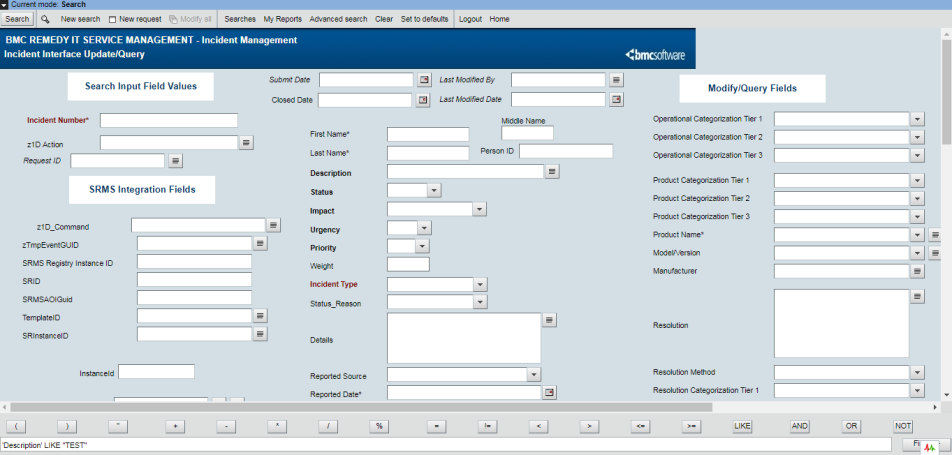
Task: Open My Reports
Action: click(282, 19)
